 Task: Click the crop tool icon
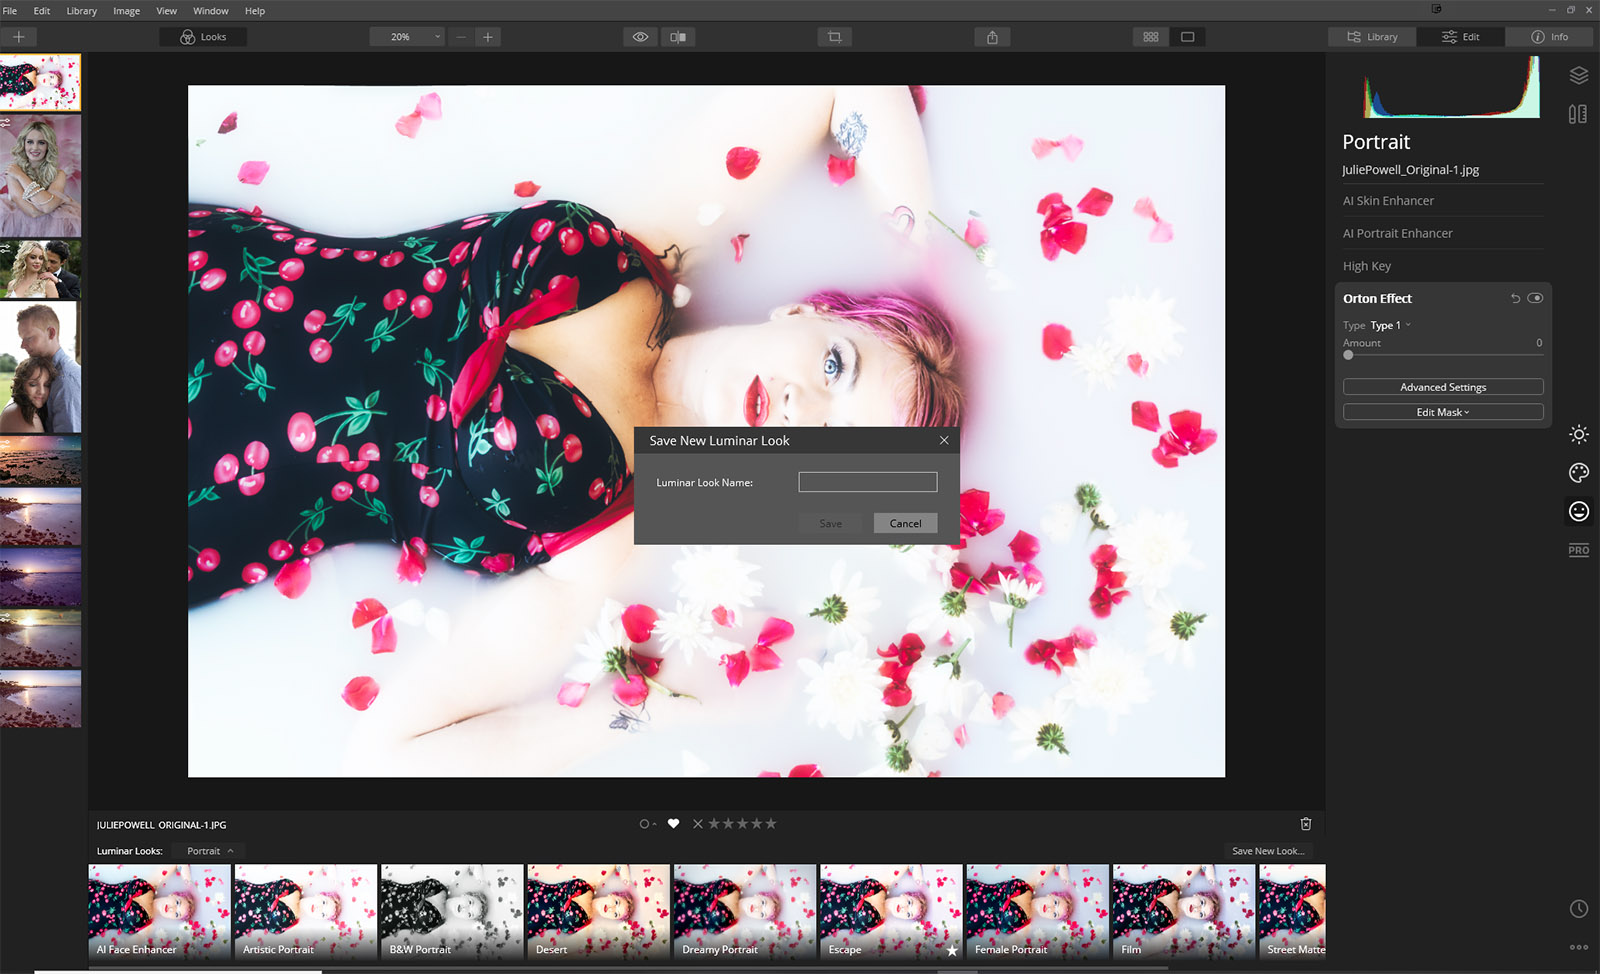pyautogui.click(x=834, y=37)
